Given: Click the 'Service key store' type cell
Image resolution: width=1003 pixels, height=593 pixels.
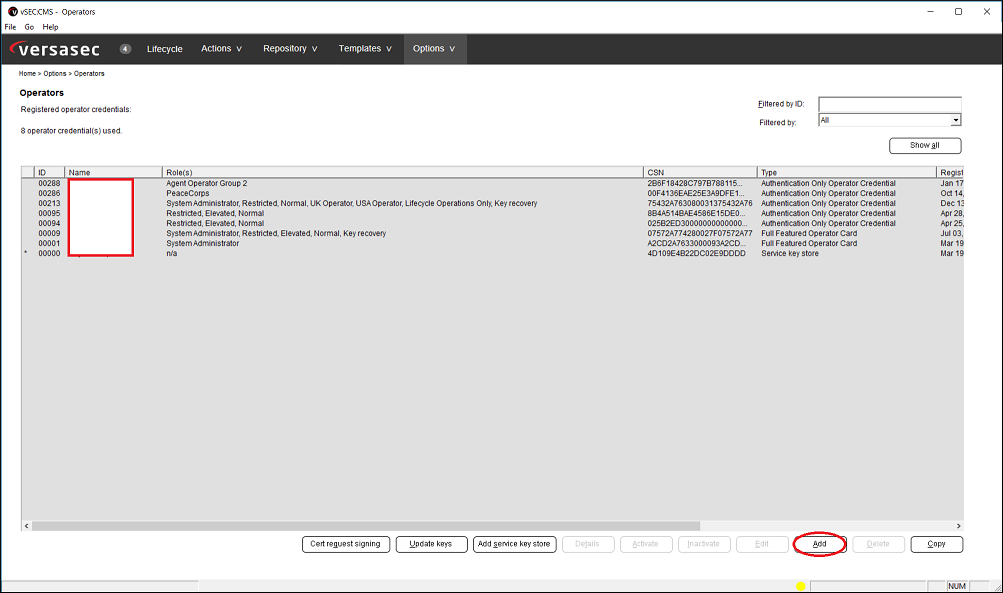Looking at the screenshot, I should (x=790, y=253).
